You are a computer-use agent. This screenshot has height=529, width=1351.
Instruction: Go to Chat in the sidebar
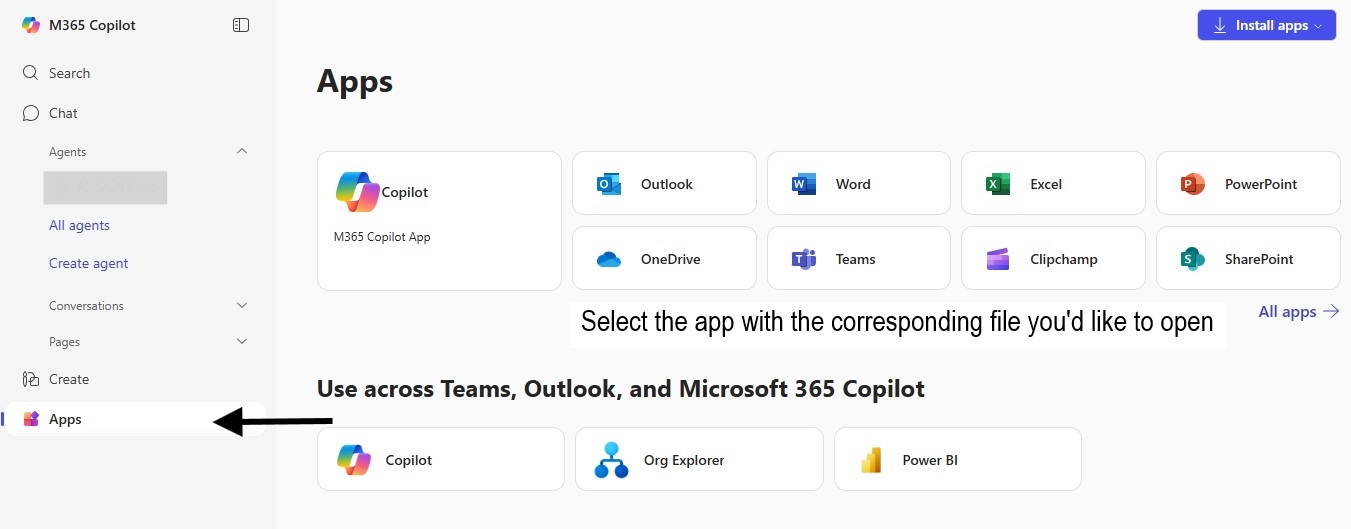[63, 113]
